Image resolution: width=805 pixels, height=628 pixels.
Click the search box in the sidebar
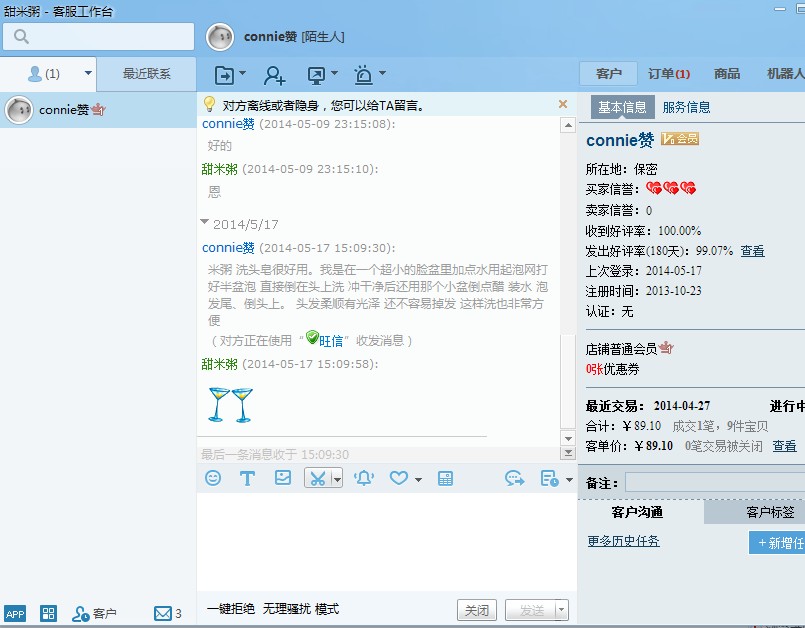point(99,36)
